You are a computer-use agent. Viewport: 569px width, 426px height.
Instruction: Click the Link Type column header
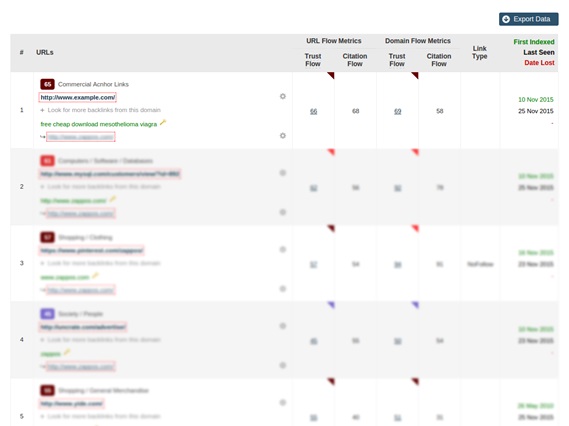[x=479, y=52]
